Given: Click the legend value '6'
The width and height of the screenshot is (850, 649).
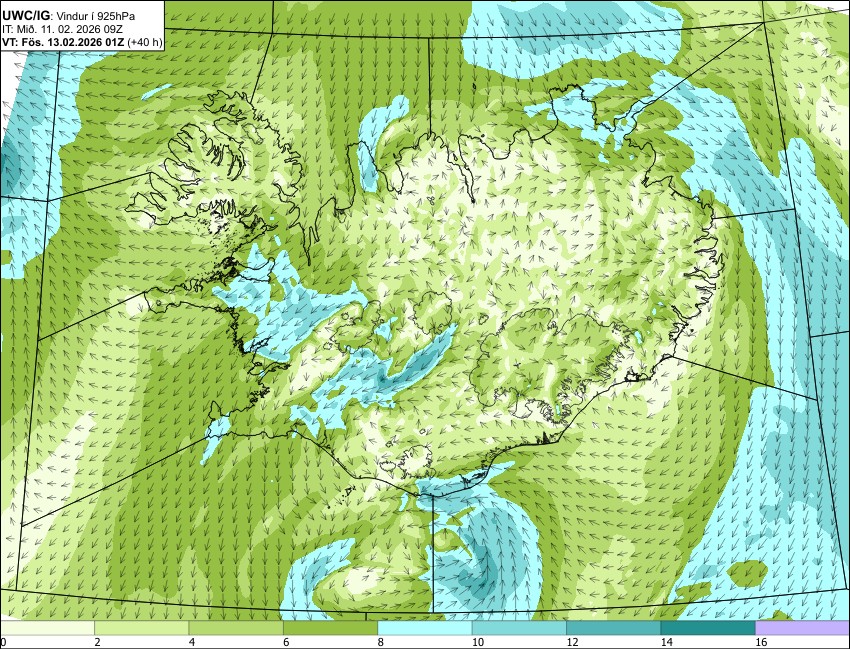Looking at the screenshot, I should pyautogui.click(x=286, y=642).
